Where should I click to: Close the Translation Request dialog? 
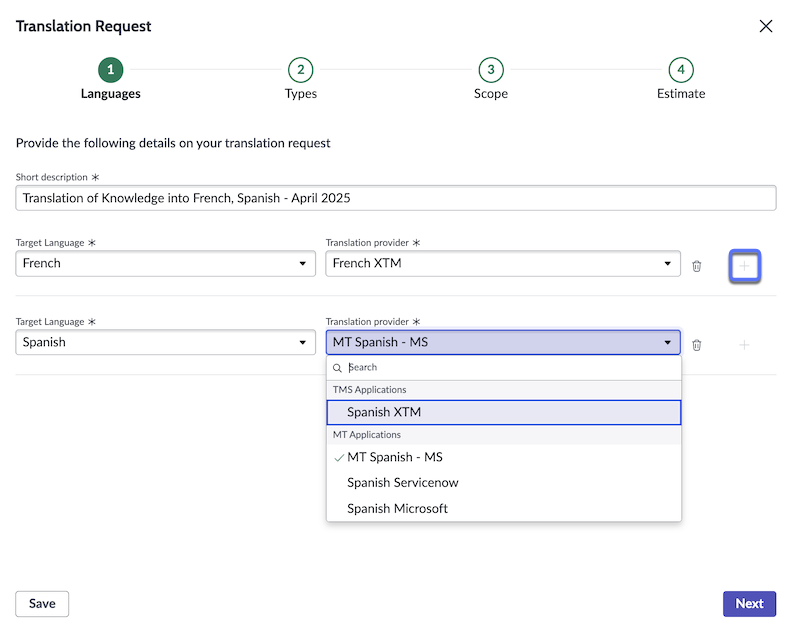[766, 26]
